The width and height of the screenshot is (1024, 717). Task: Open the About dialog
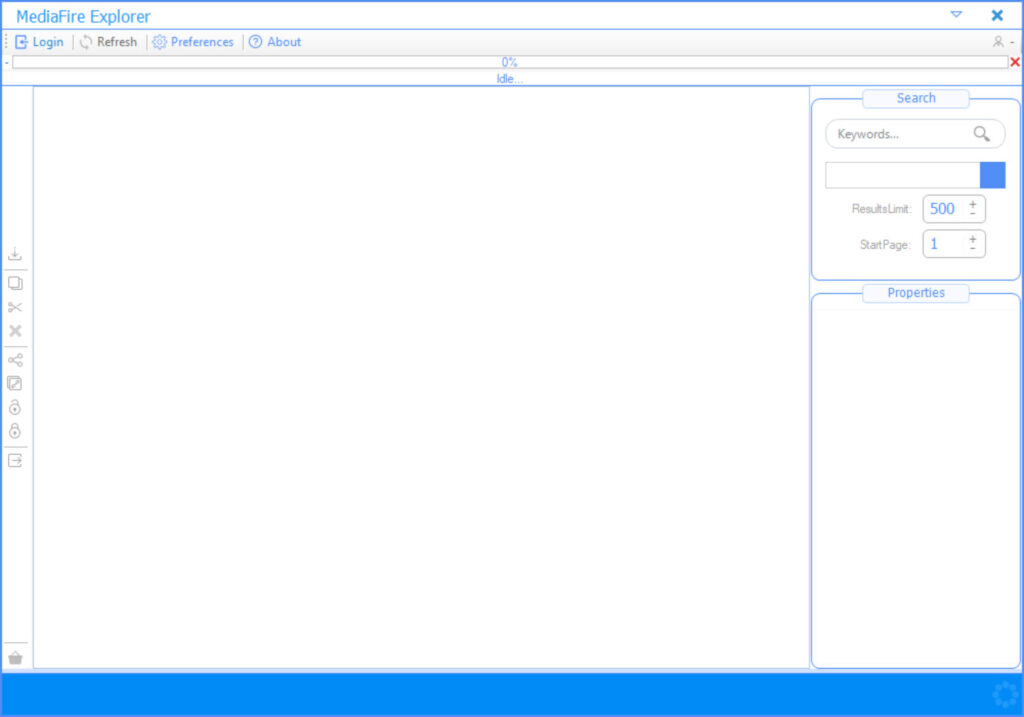point(275,42)
